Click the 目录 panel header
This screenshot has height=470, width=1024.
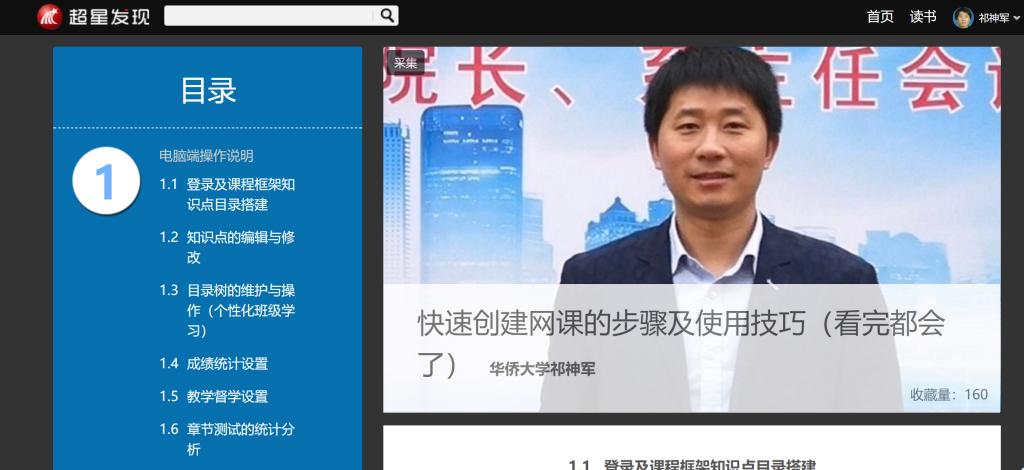(x=208, y=90)
